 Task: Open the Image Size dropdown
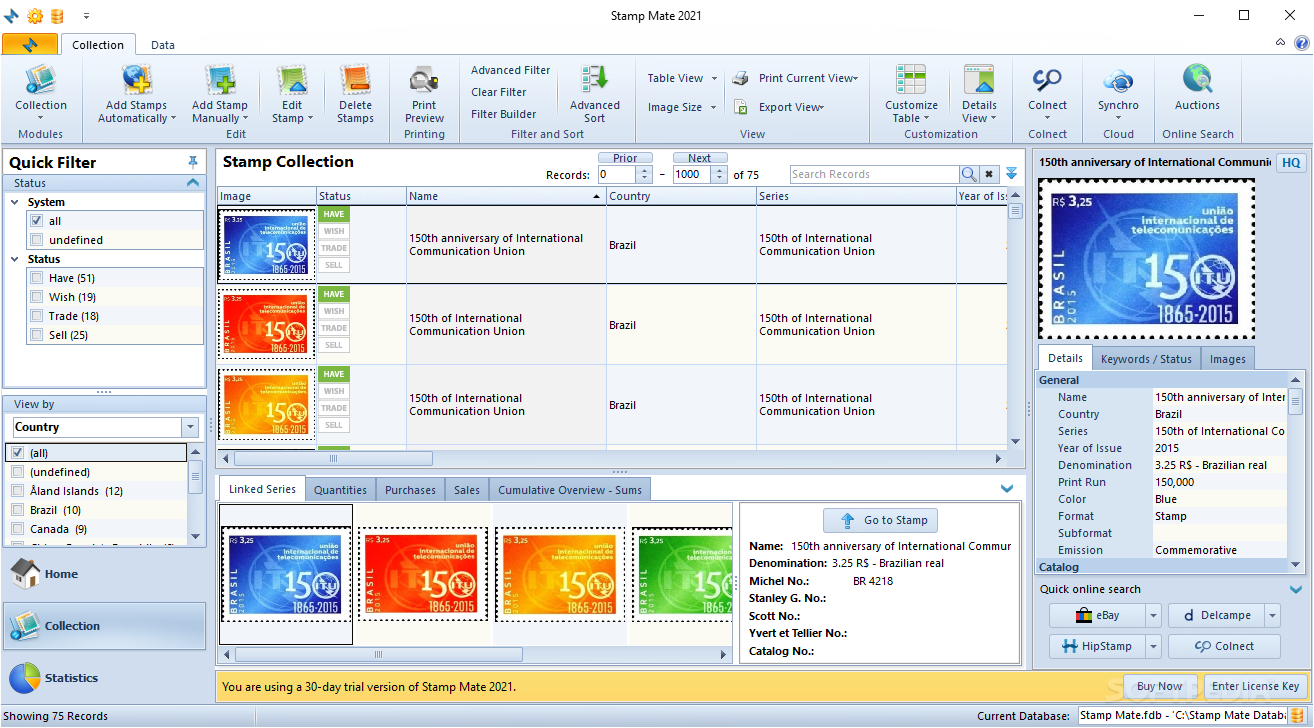(683, 107)
